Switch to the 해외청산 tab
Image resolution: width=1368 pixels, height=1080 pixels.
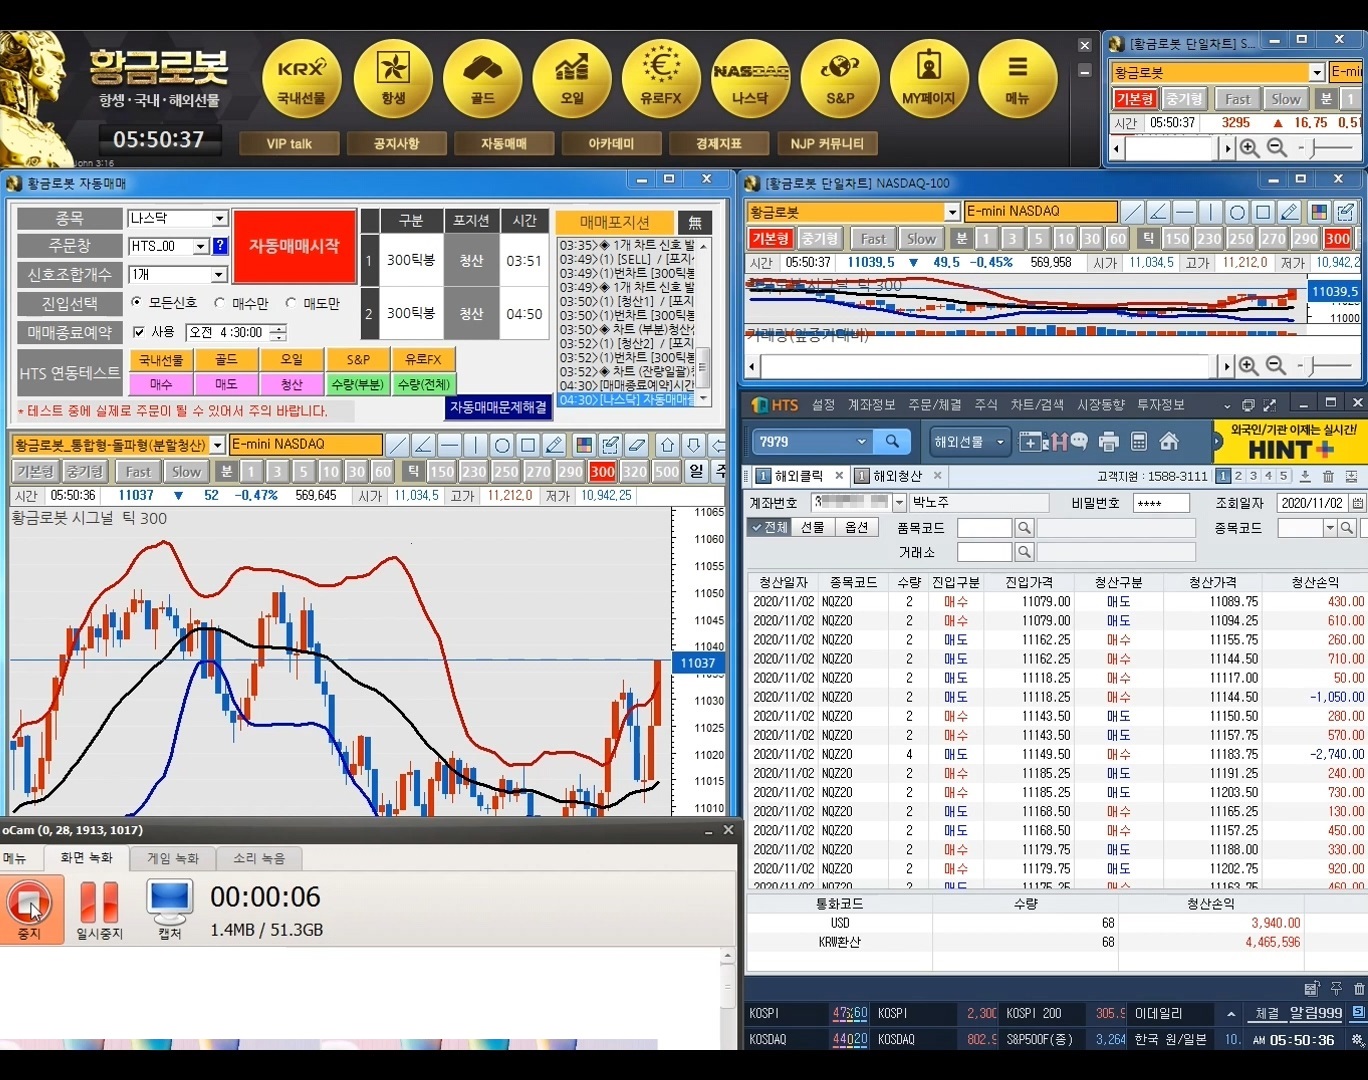coord(897,476)
